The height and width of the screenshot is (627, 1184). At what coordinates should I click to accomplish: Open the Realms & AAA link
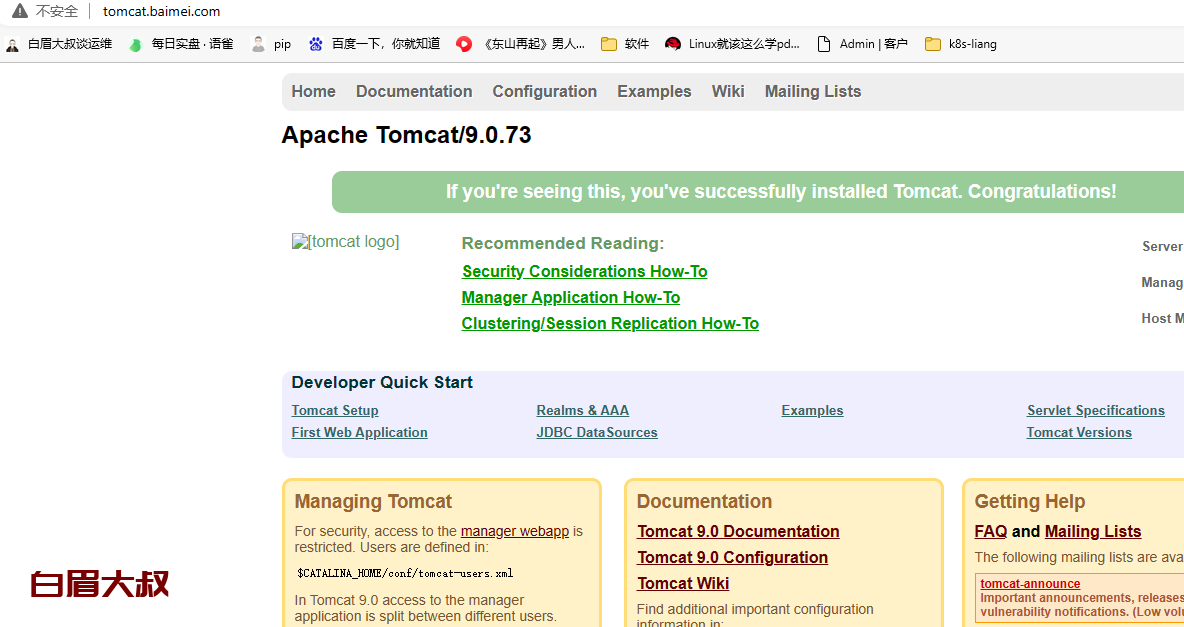[582, 410]
